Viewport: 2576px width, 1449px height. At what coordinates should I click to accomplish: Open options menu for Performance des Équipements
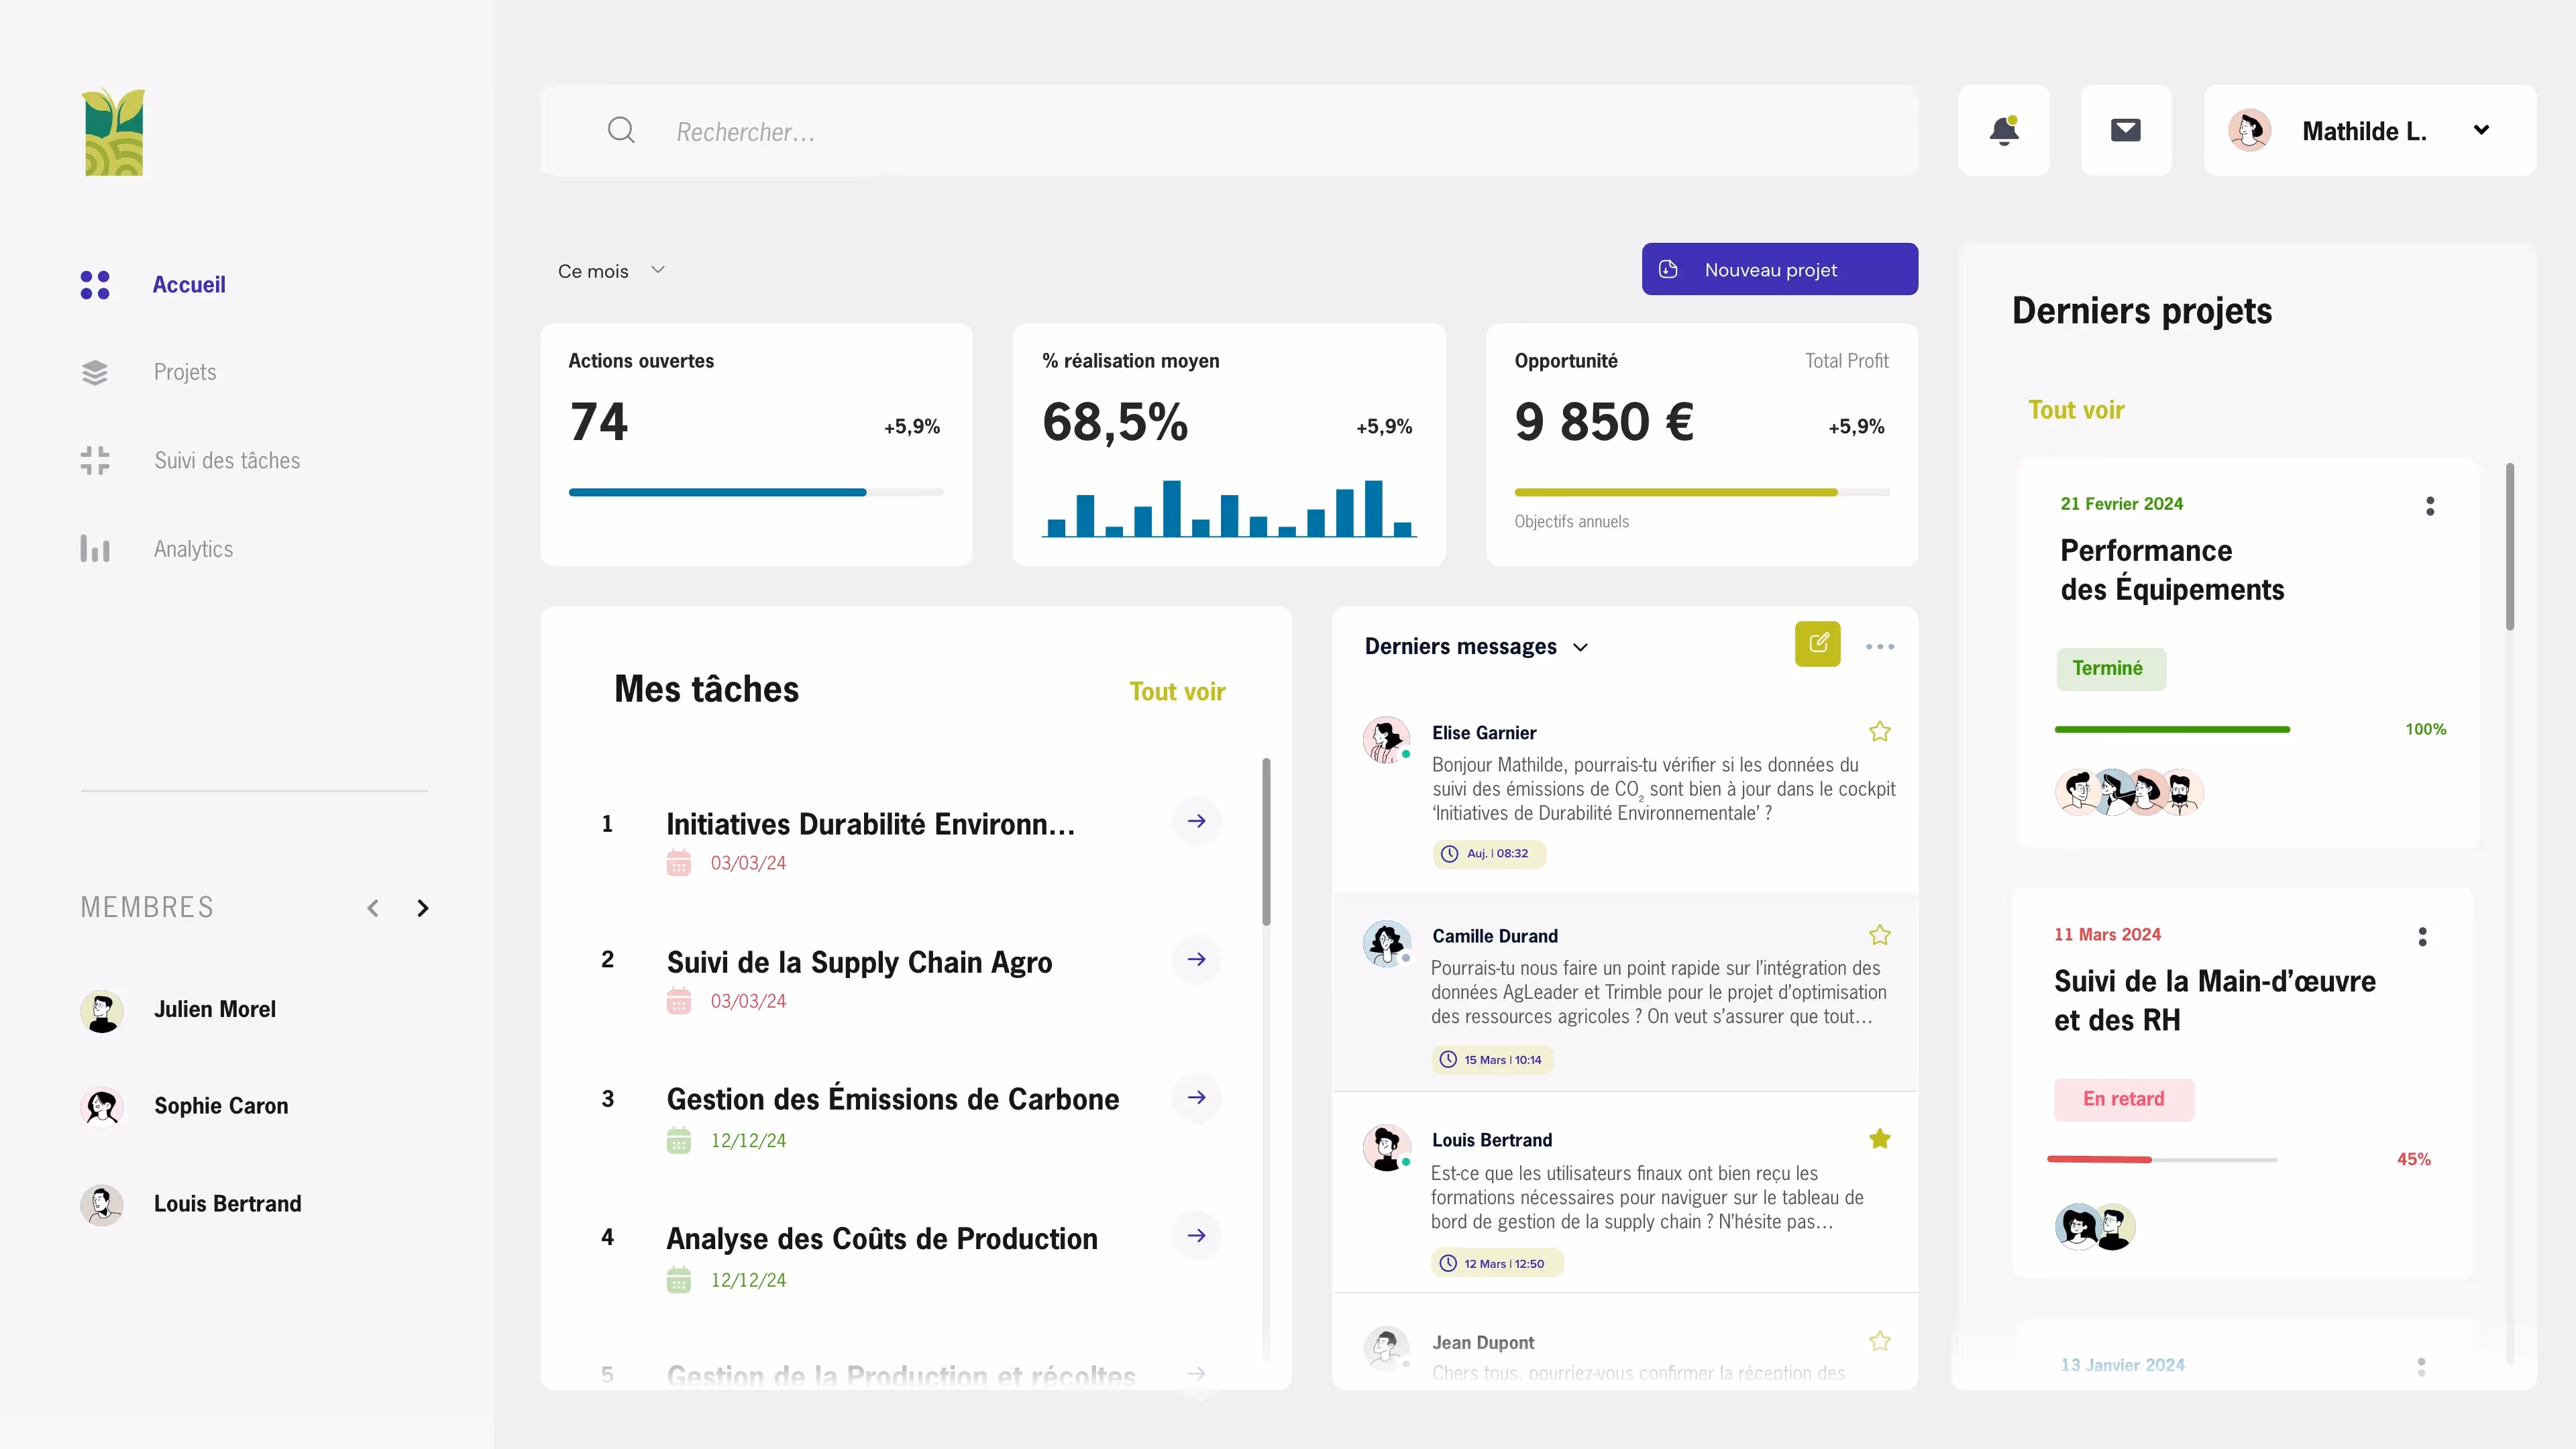[2429, 506]
